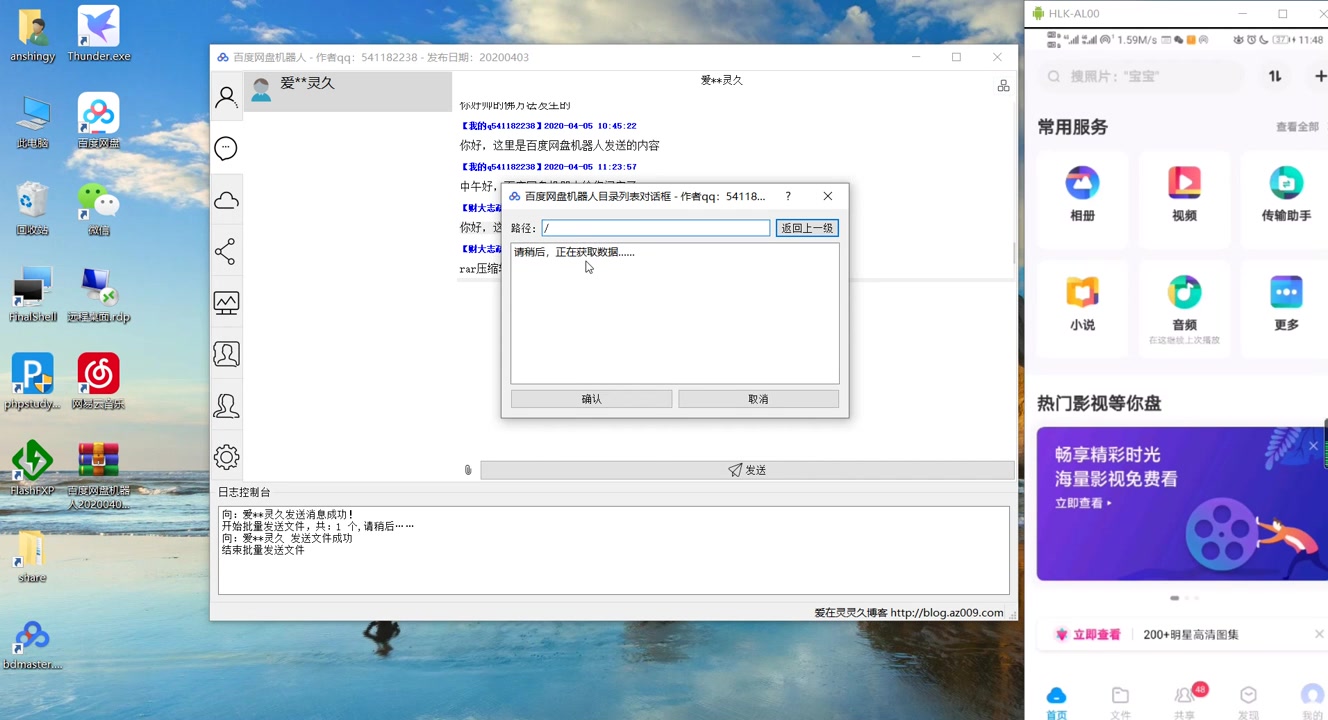Image resolution: width=1328 pixels, height=720 pixels.
Task: Click the 此电脑 desktop icon
Action: coord(33,121)
